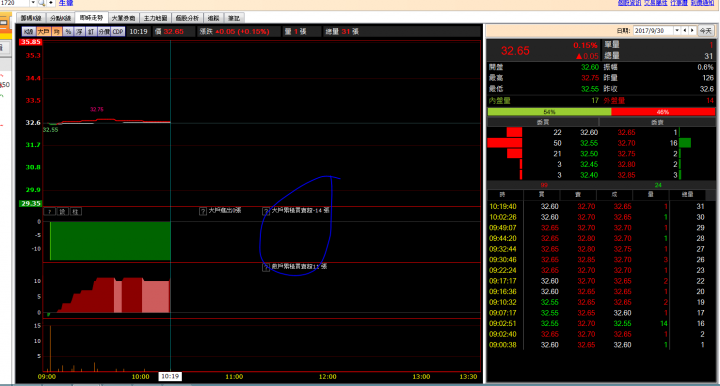This screenshot has height=386, width=720.
Task: Select the 柱 bar style button
Action: (75, 212)
